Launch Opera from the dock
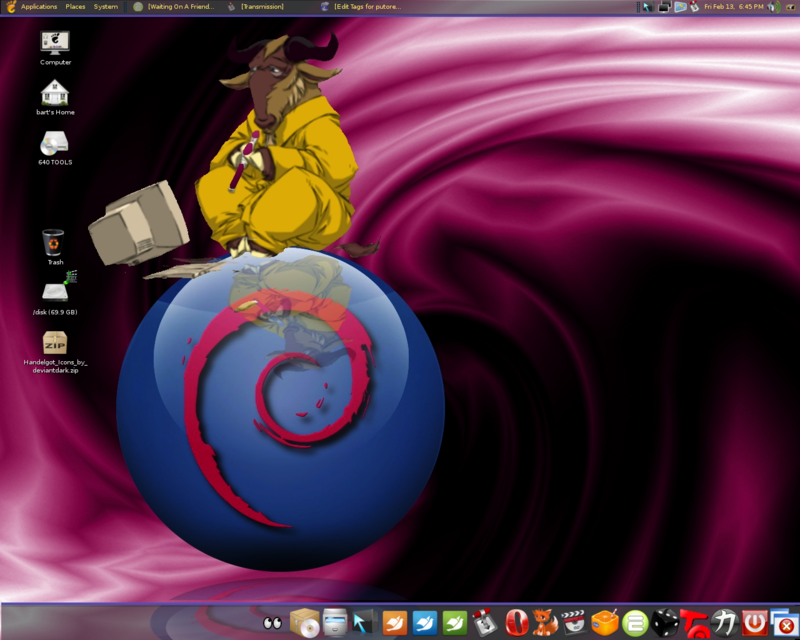Image resolution: width=800 pixels, height=640 pixels. click(x=516, y=622)
